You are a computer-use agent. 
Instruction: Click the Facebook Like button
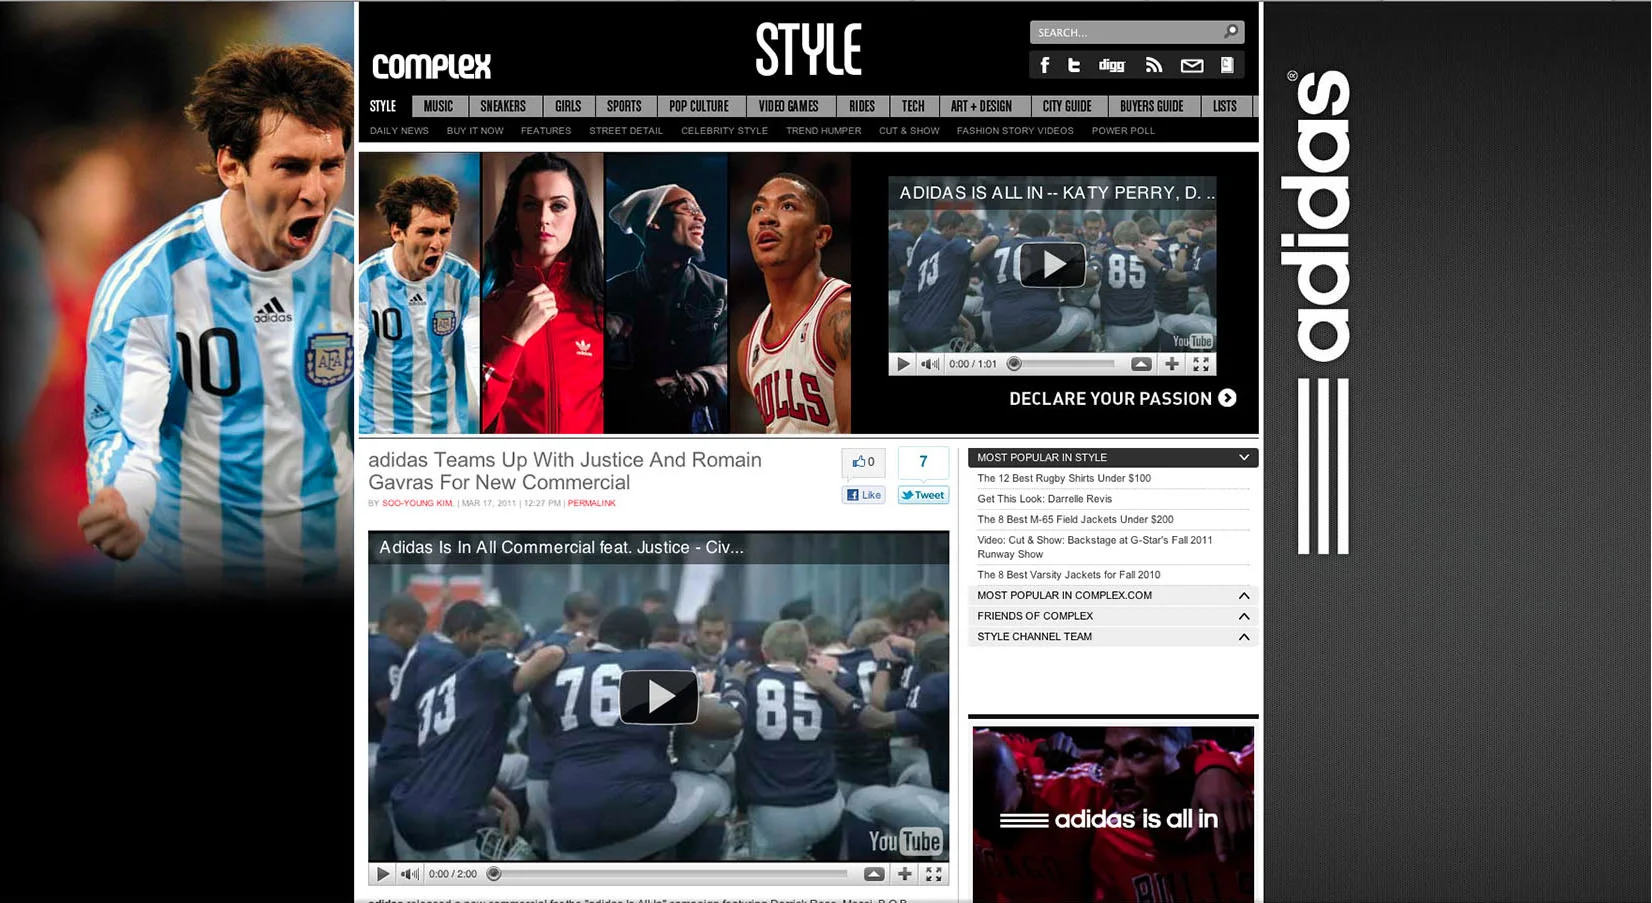pos(863,495)
